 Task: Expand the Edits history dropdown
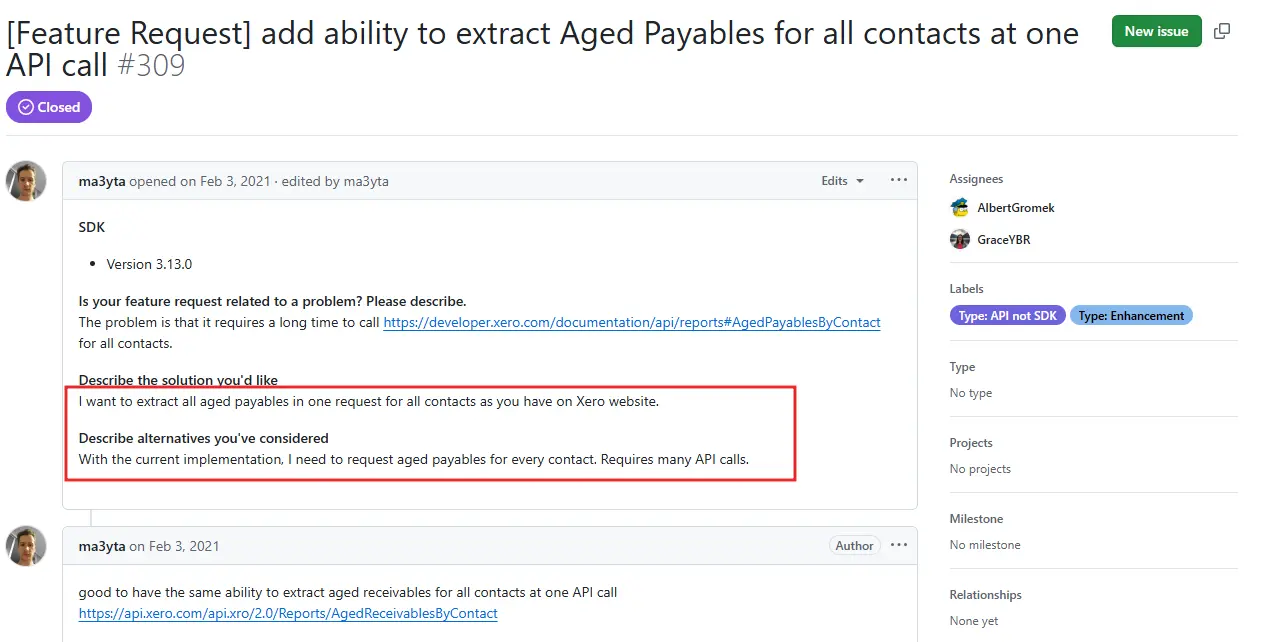click(842, 181)
